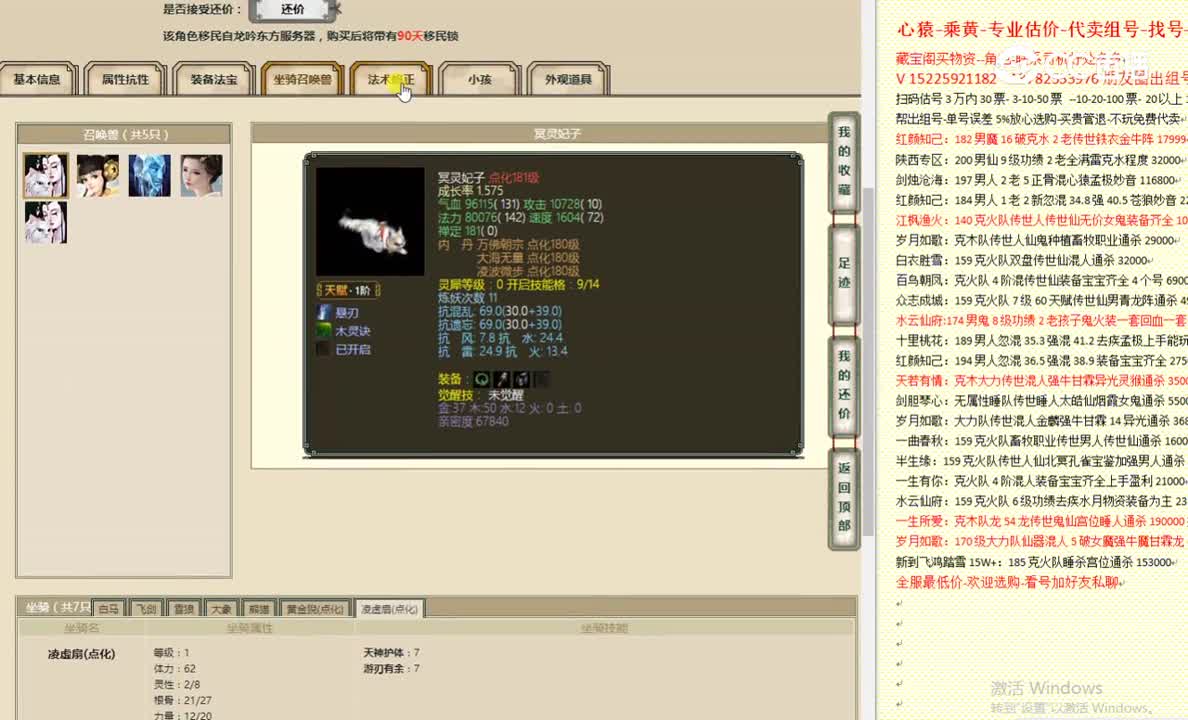Click 陕西专区 listing in document
The height and width of the screenshot is (720, 1188).
tap(1040, 160)
